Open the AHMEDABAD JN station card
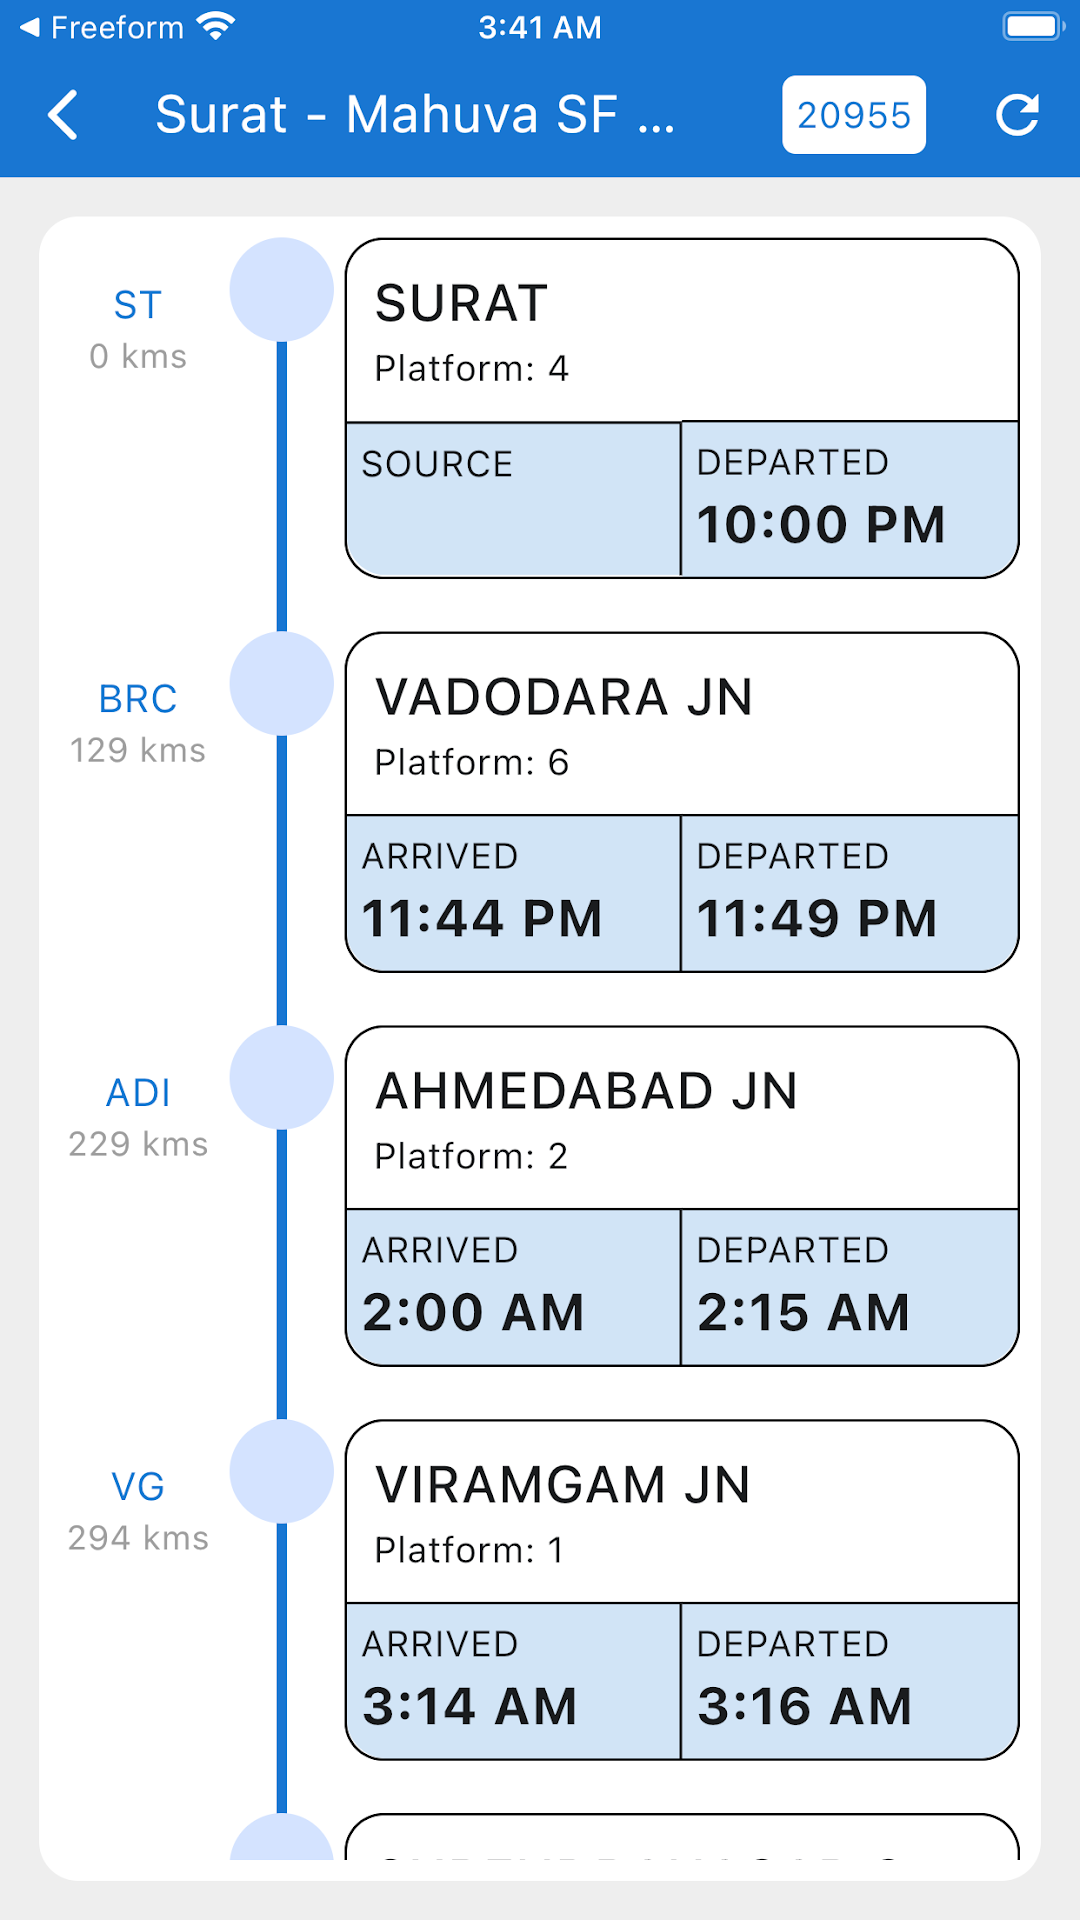 pos(681,1120)
